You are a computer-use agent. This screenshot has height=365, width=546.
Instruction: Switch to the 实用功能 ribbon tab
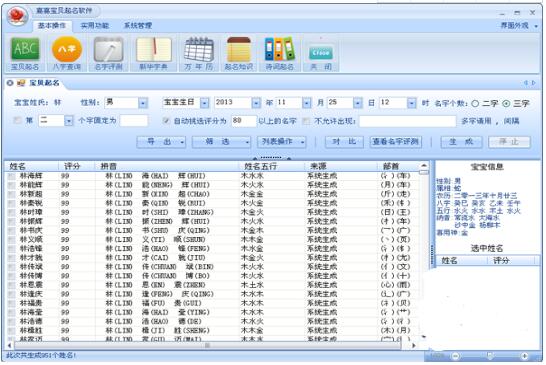coord(95,25)
